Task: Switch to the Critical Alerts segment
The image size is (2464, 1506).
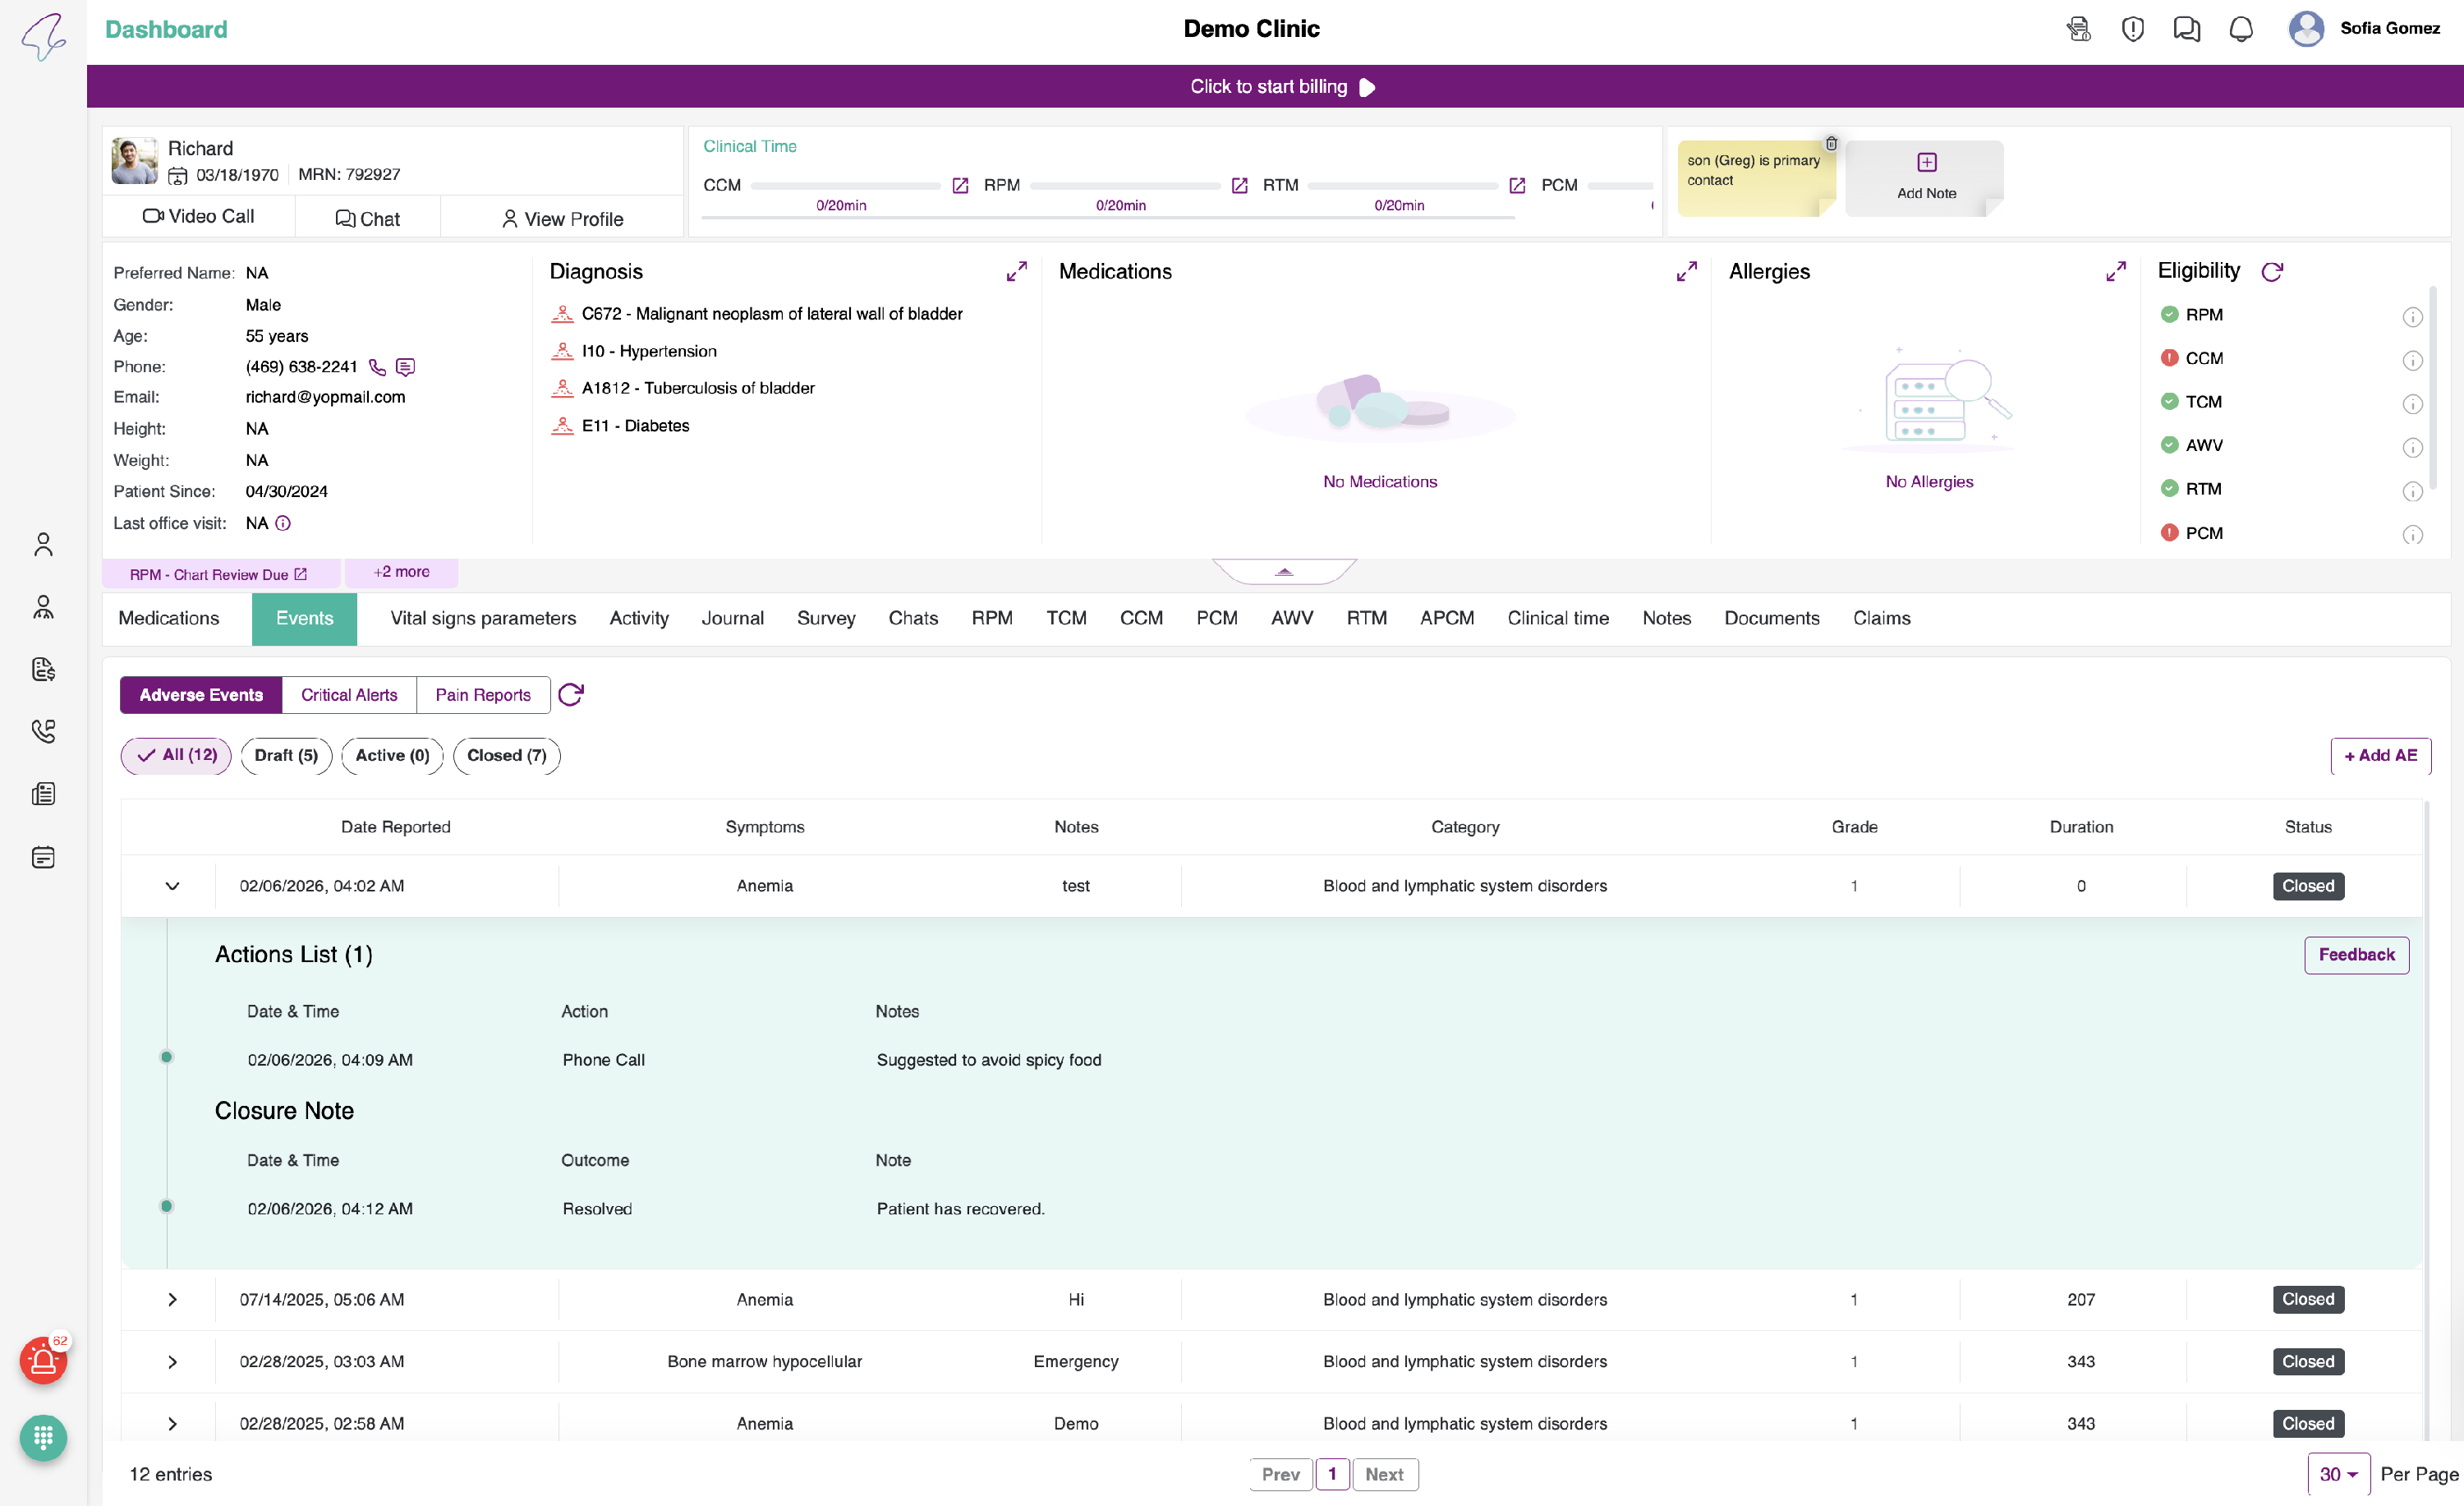Action: pyautogui.click(x=349, y=695)
